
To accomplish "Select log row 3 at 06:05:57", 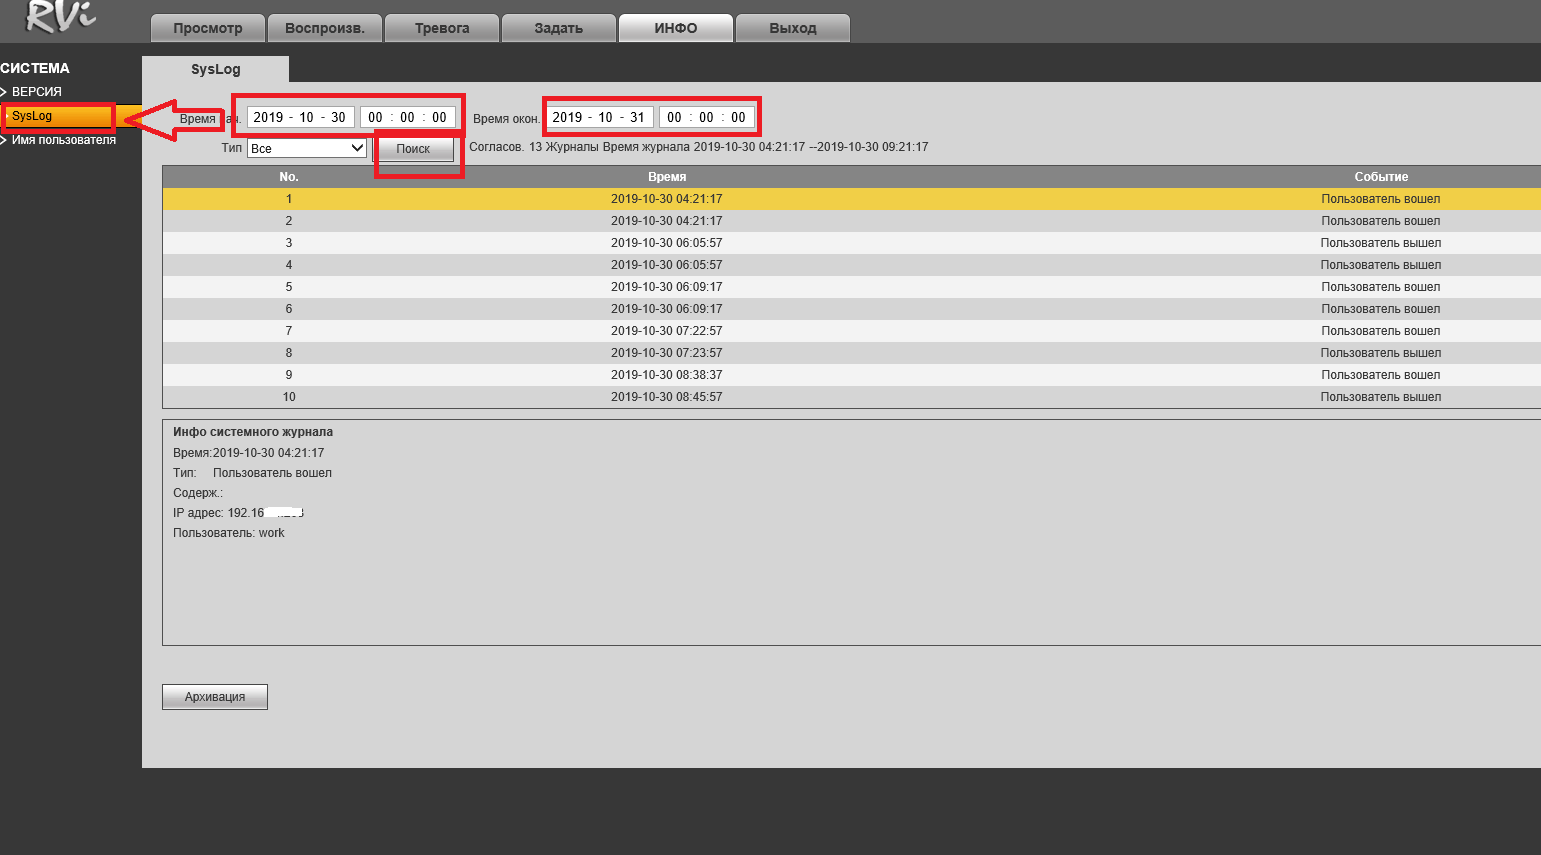I will pyautogui.click(x=852, y=243).
